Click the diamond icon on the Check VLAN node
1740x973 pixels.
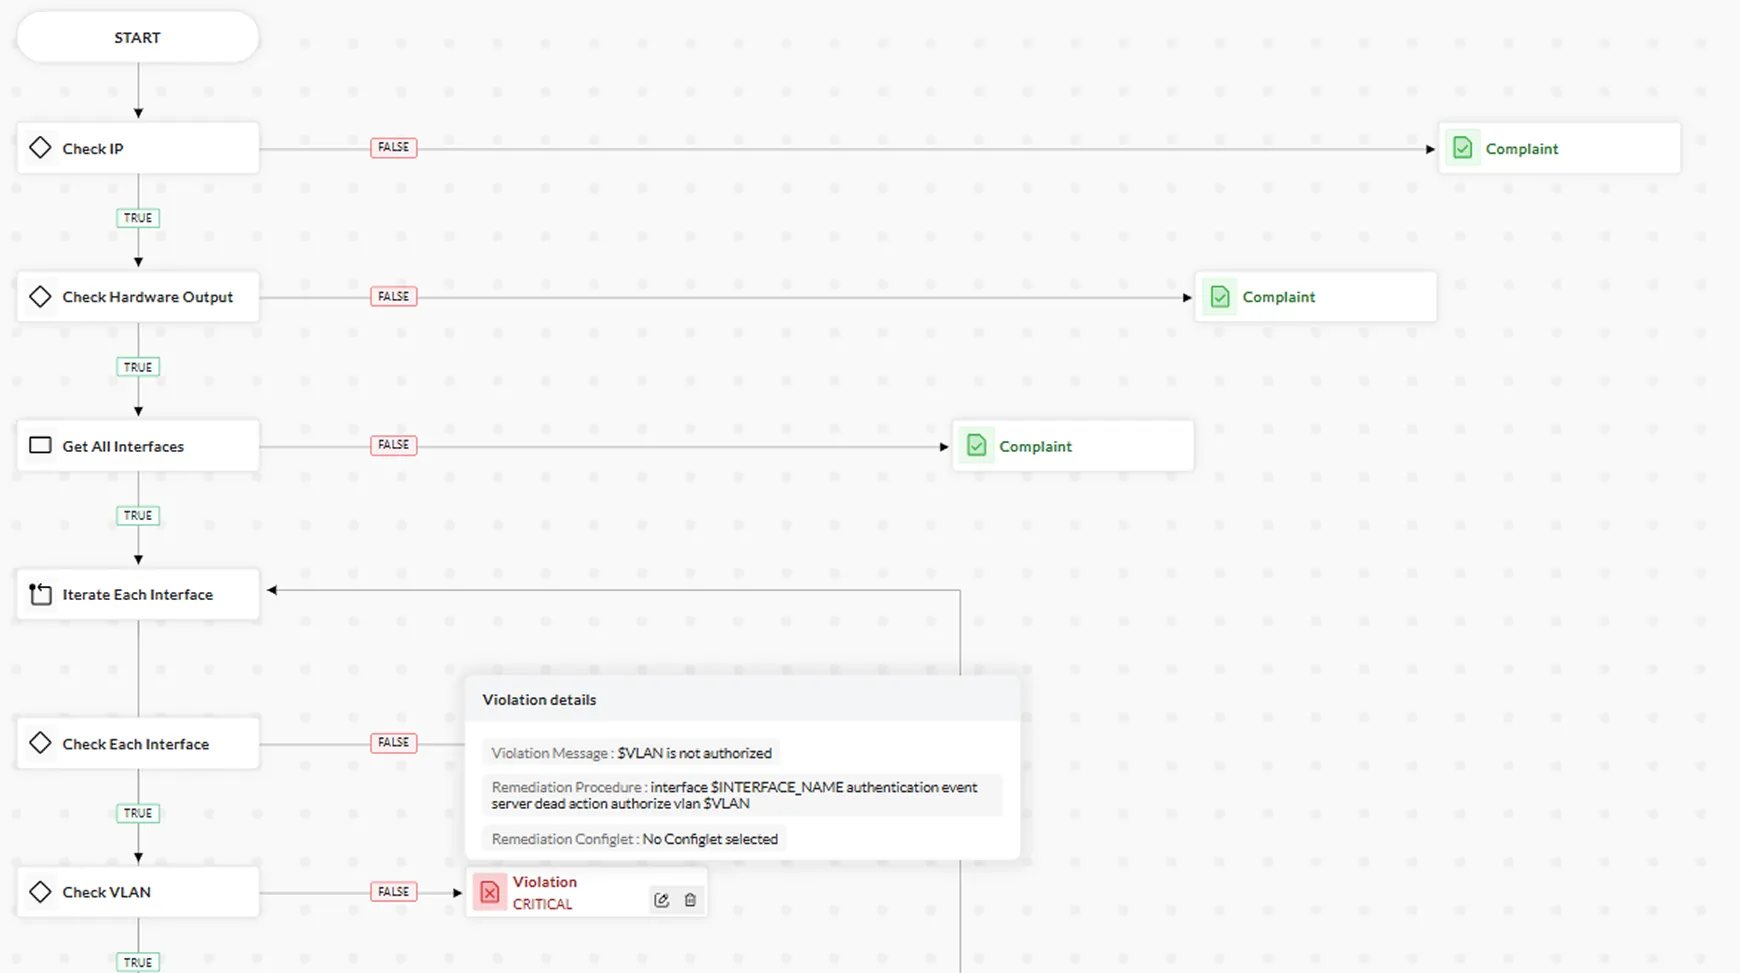pyautogui.click(x=40, y=891)
